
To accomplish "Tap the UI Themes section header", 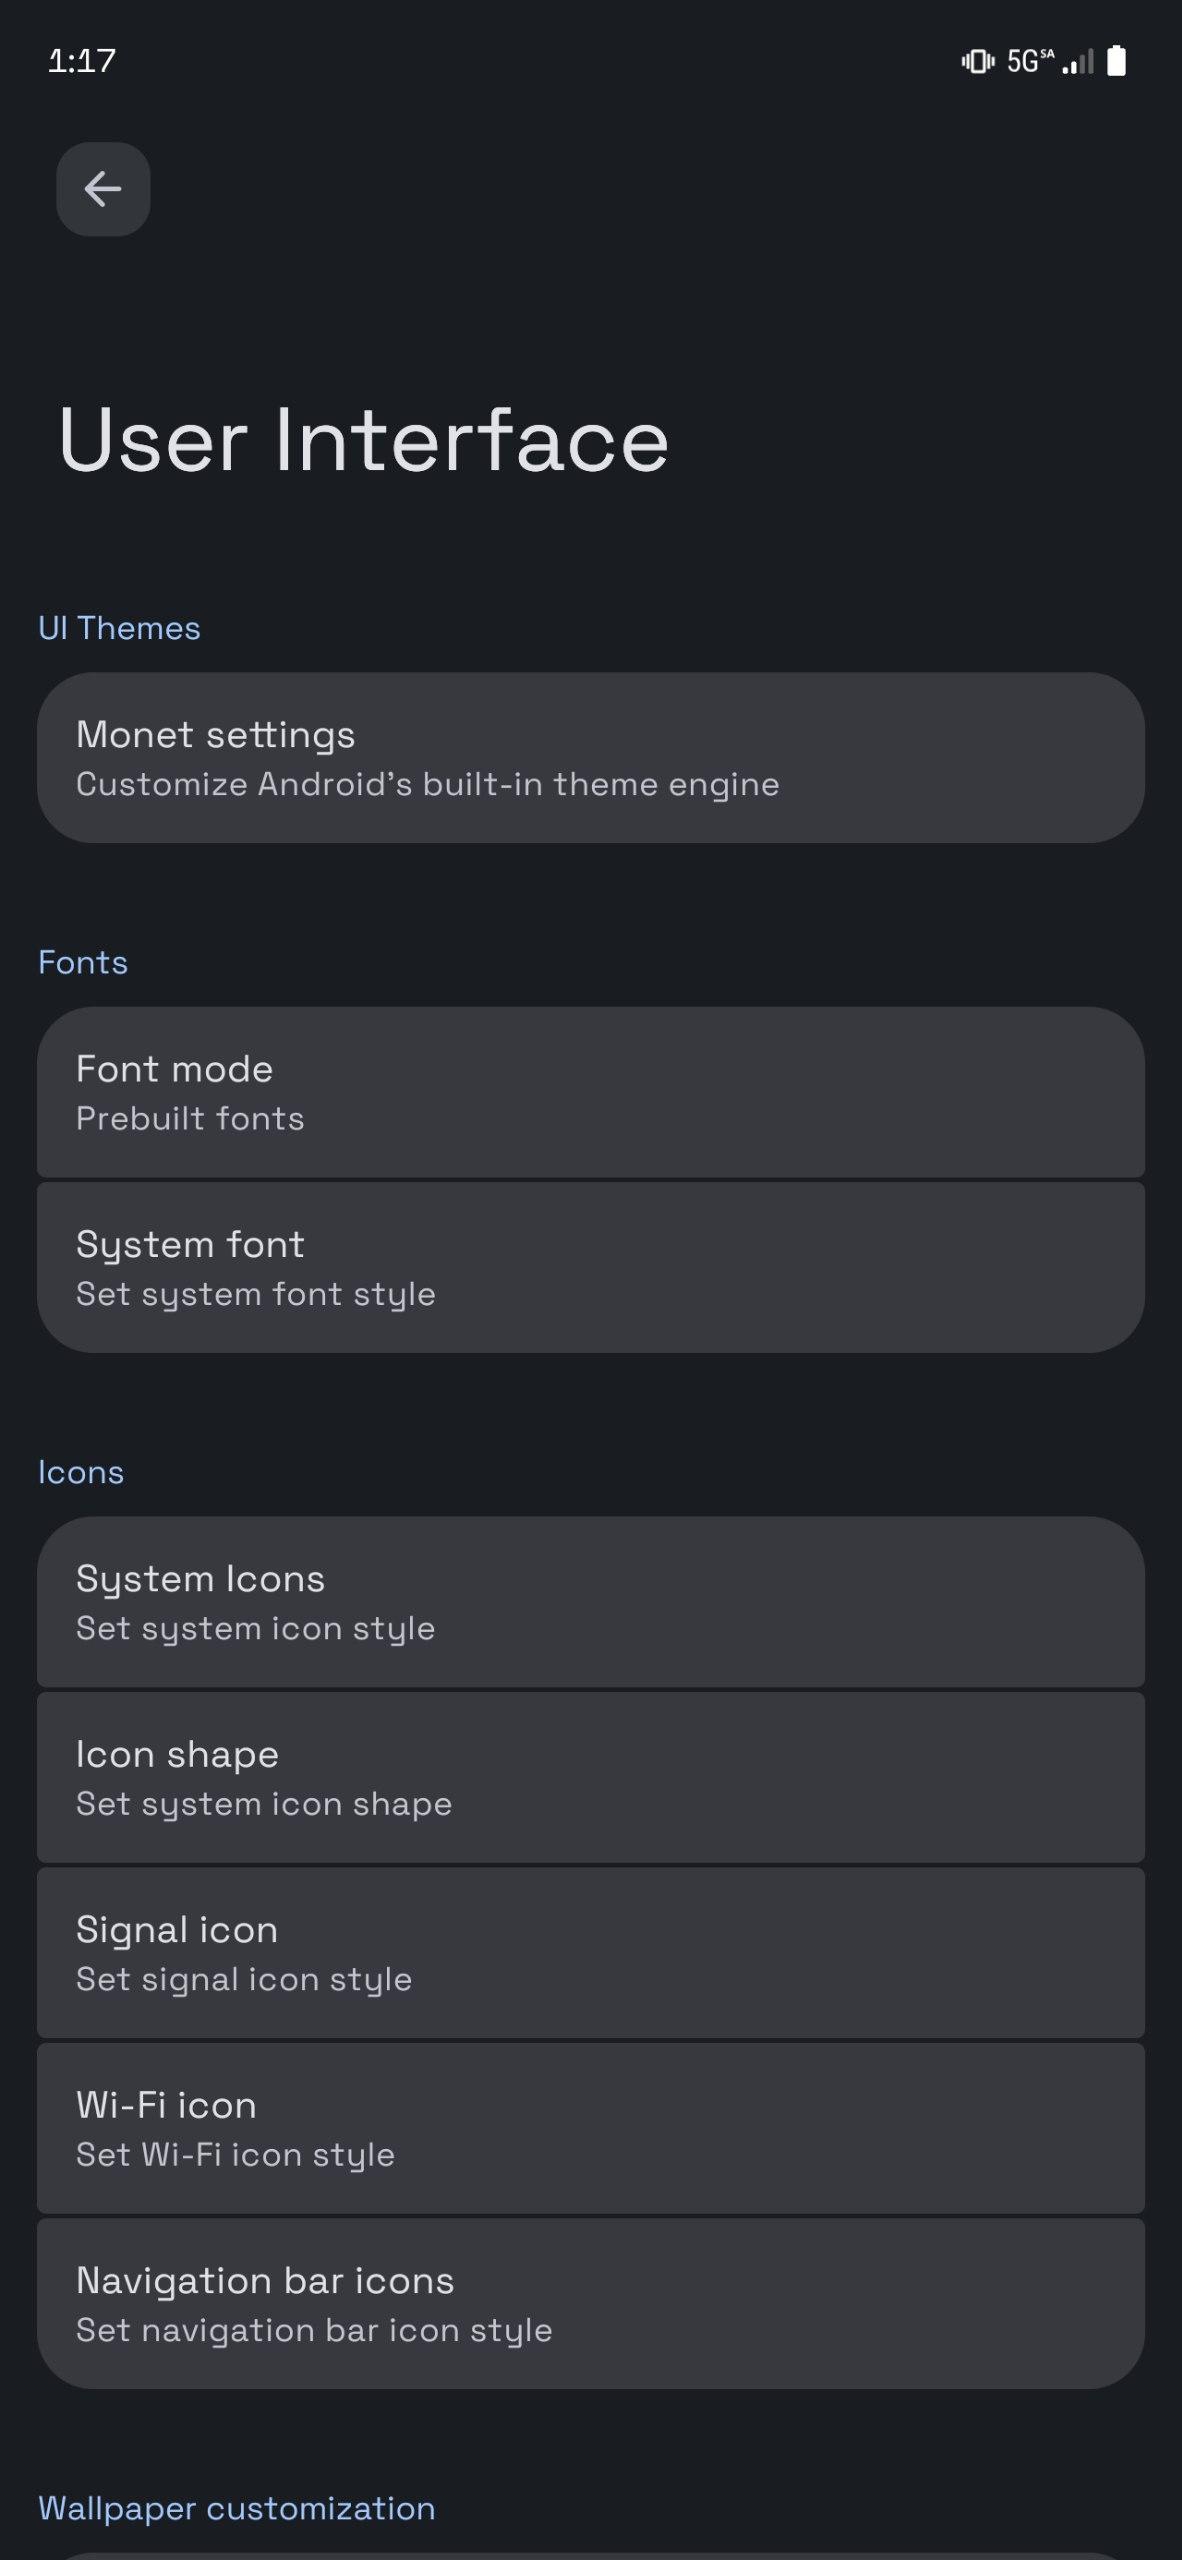I will pyautogui.click(x=119, y=628).
